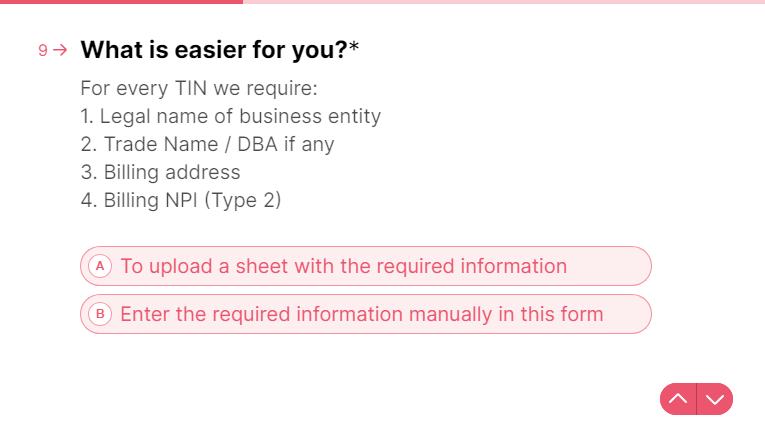765x447 pixels.
Task: Click the unfilled section of the top progress bar
Action: click(x=504, y=2)
